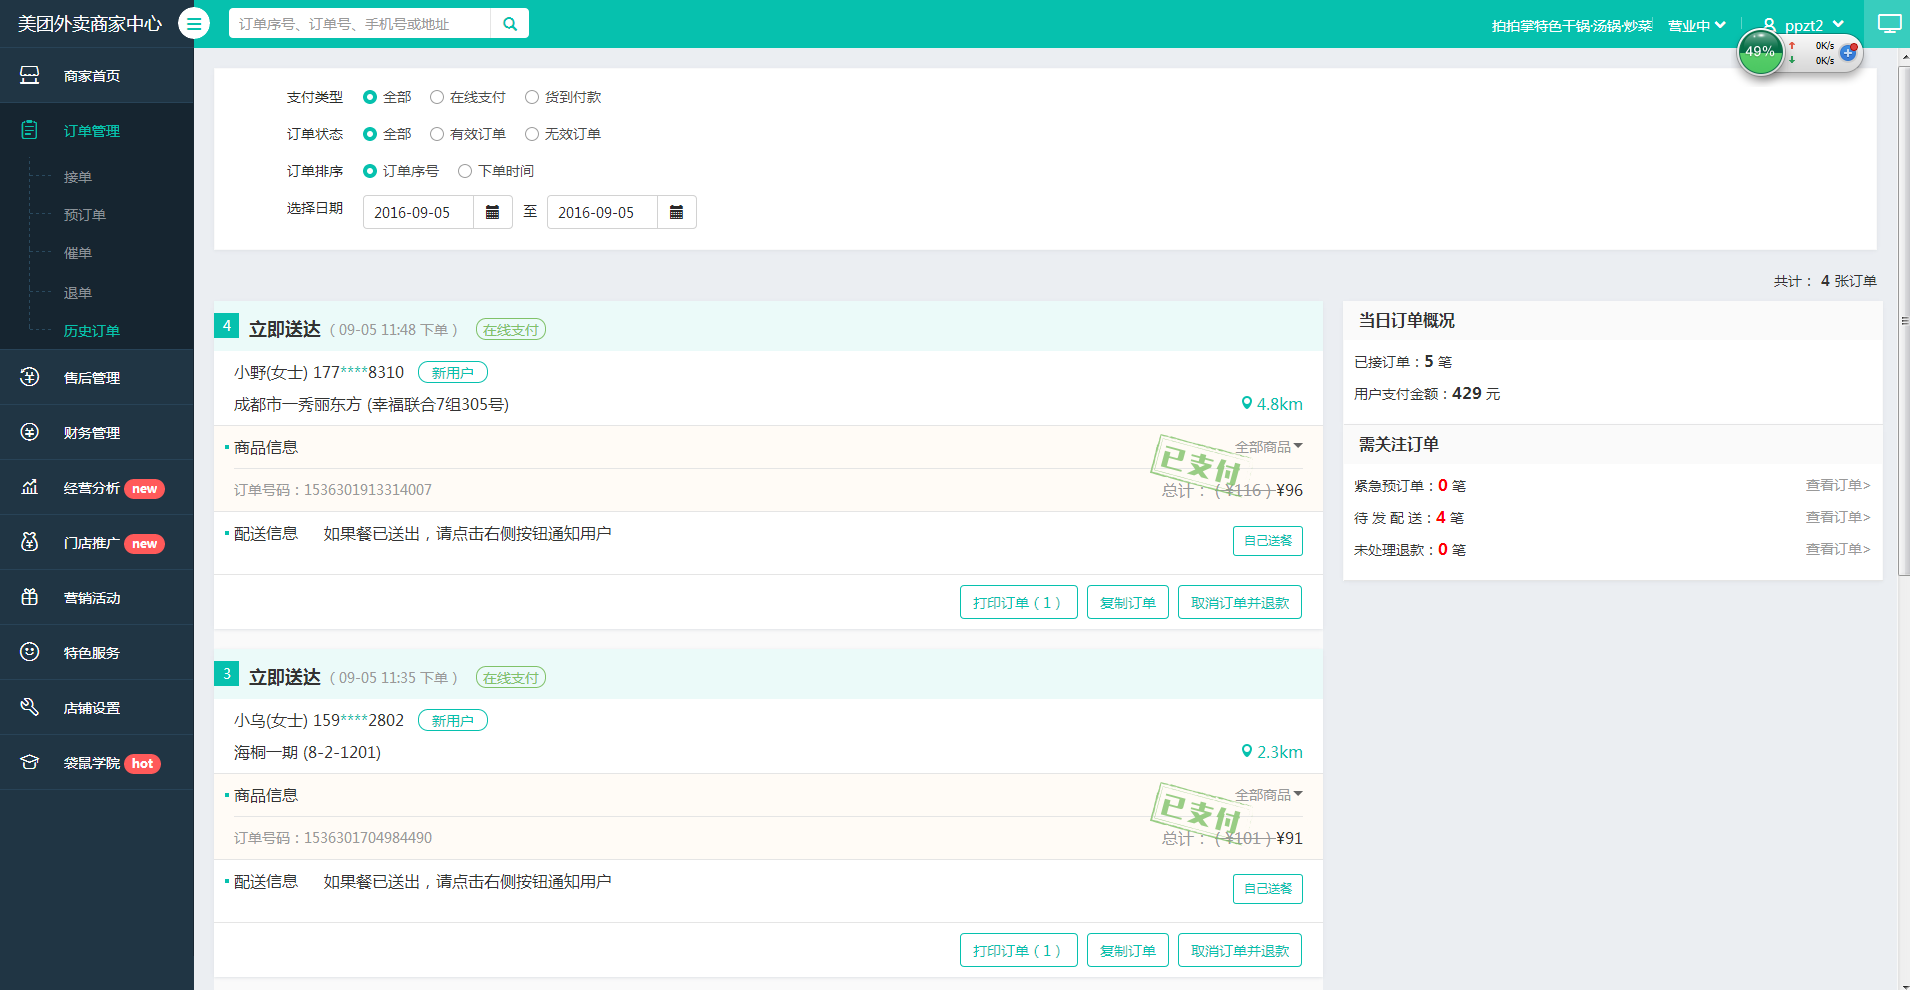Expand 全部商品 for order number 4

click(x=1268, y=447)
